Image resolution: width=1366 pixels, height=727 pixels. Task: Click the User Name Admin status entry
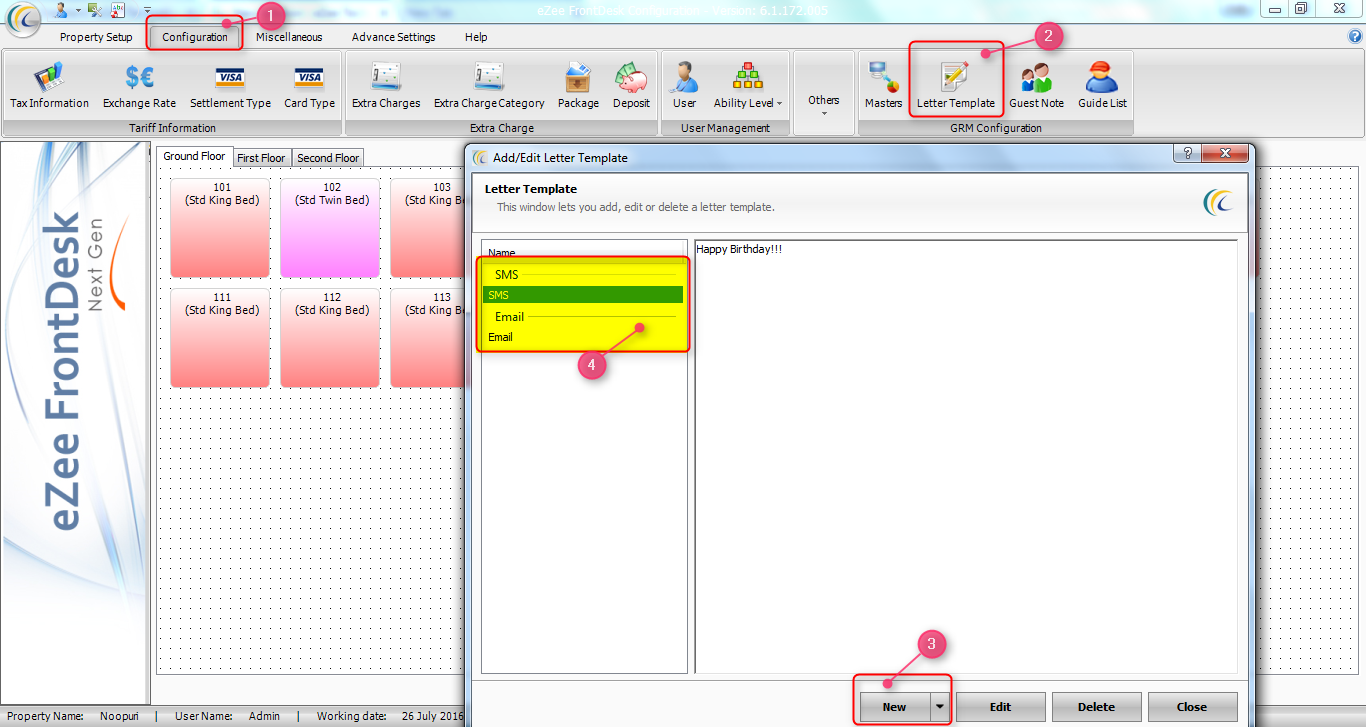click(227, 716)
